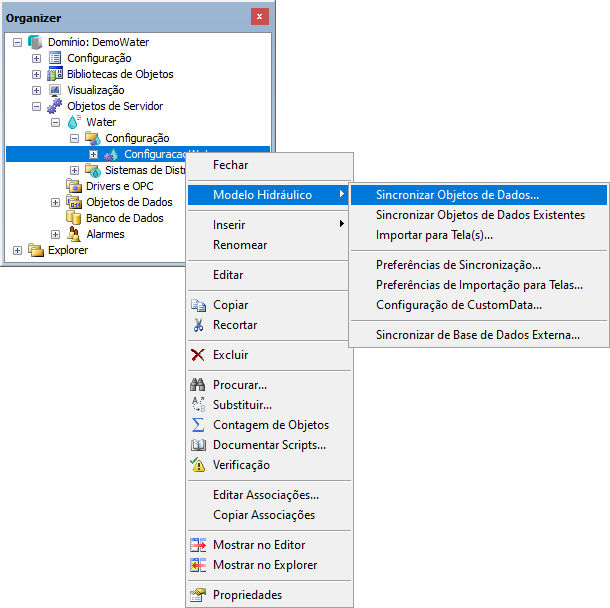Expand the Bibliotecas de Objetos node
This screenshot has width=610, height=608.
click(36, 74)
